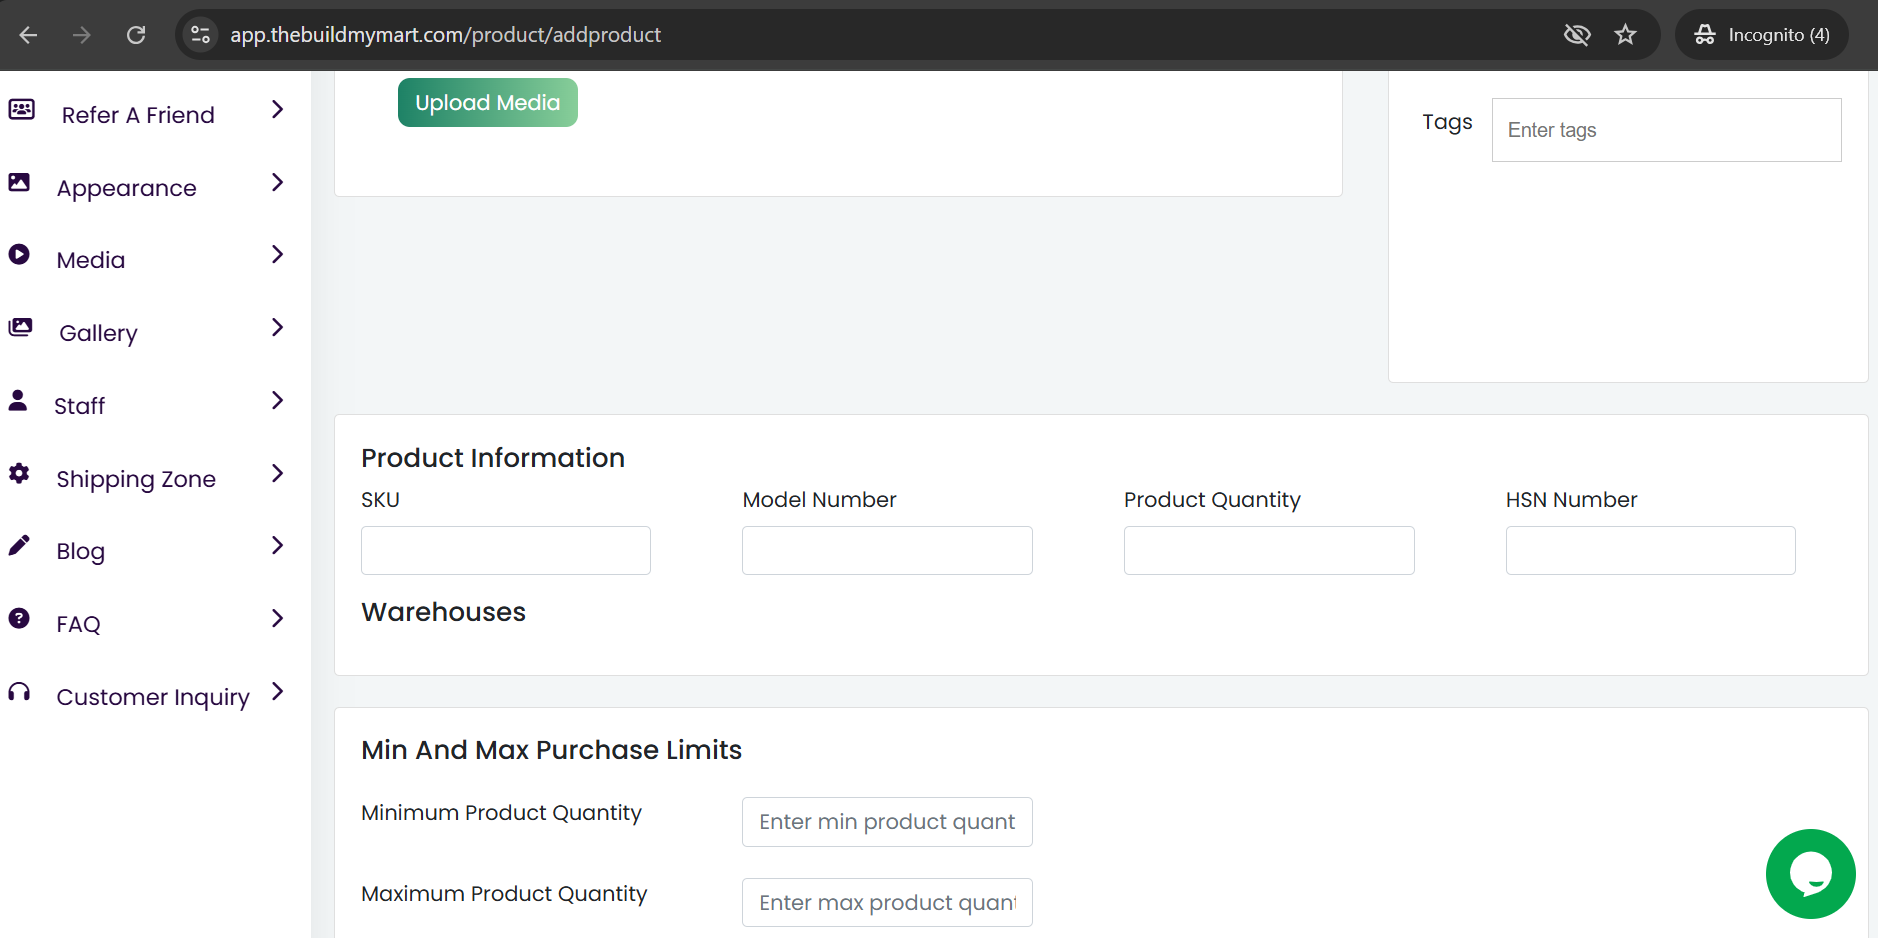Click the Model Number input field
The image size is (1878, 938).
(x=887, y=550)
